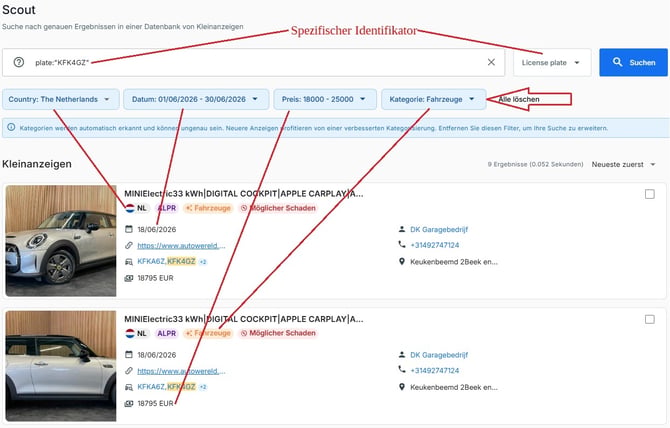Change the Neueste zuerst sort order
This screenshot has width=670, height=428.
tap(623, 164)
